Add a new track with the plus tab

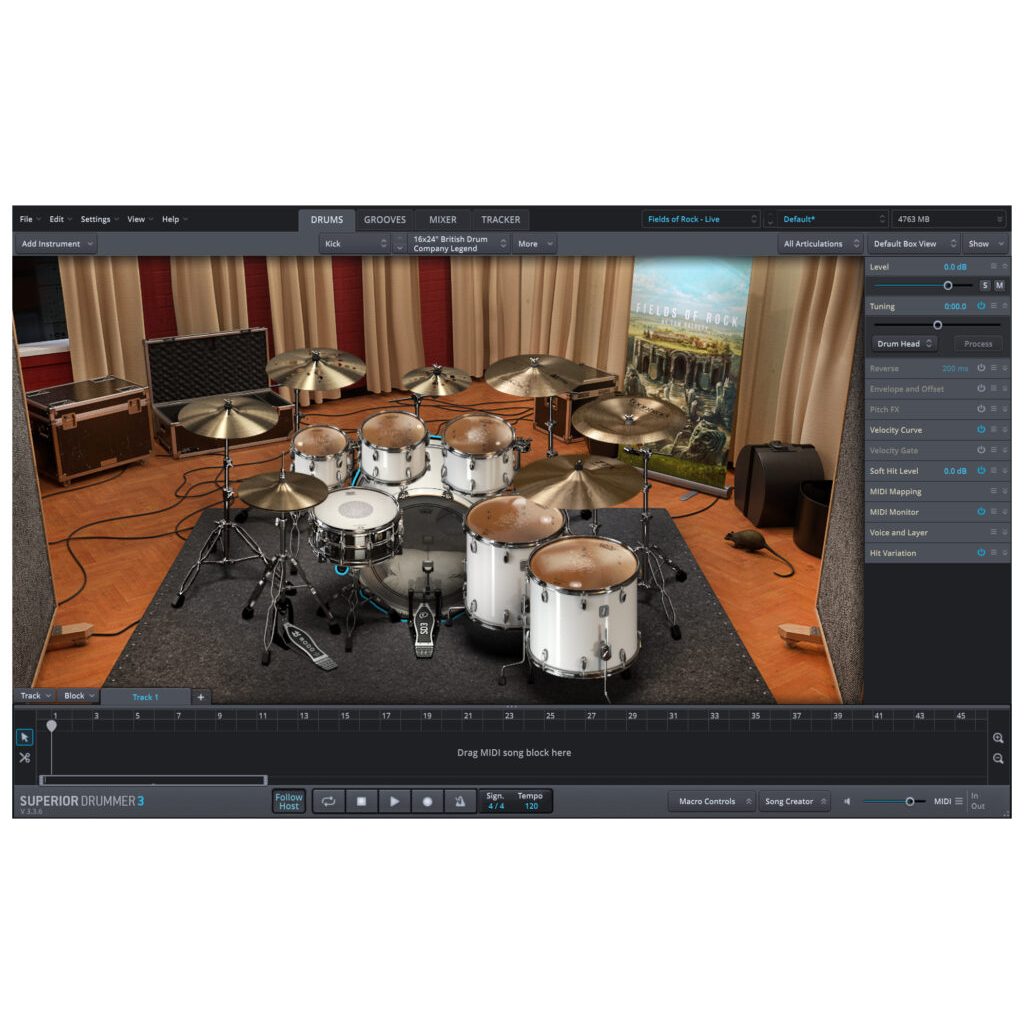click(201, 696)
